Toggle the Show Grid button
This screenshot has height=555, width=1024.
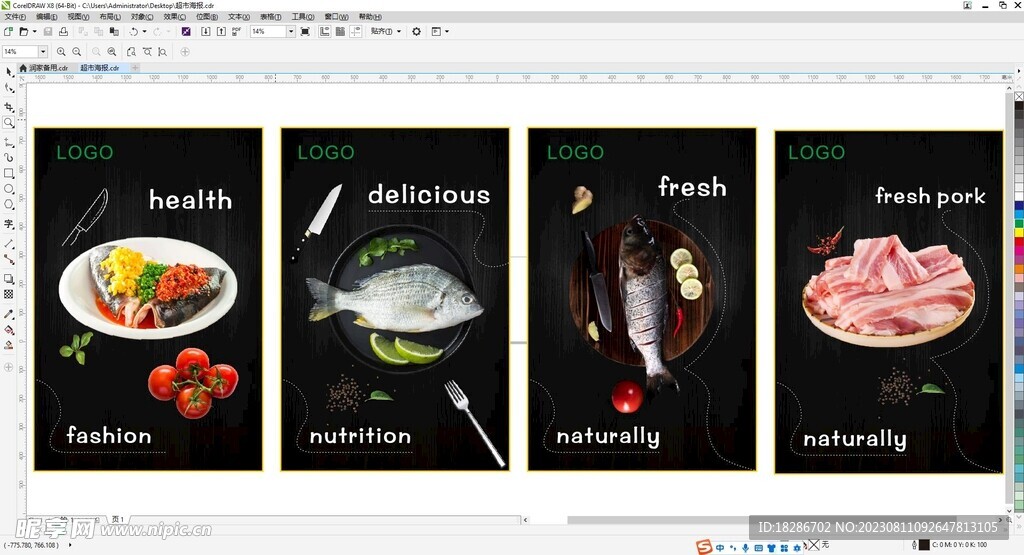[x=340, y=32]
